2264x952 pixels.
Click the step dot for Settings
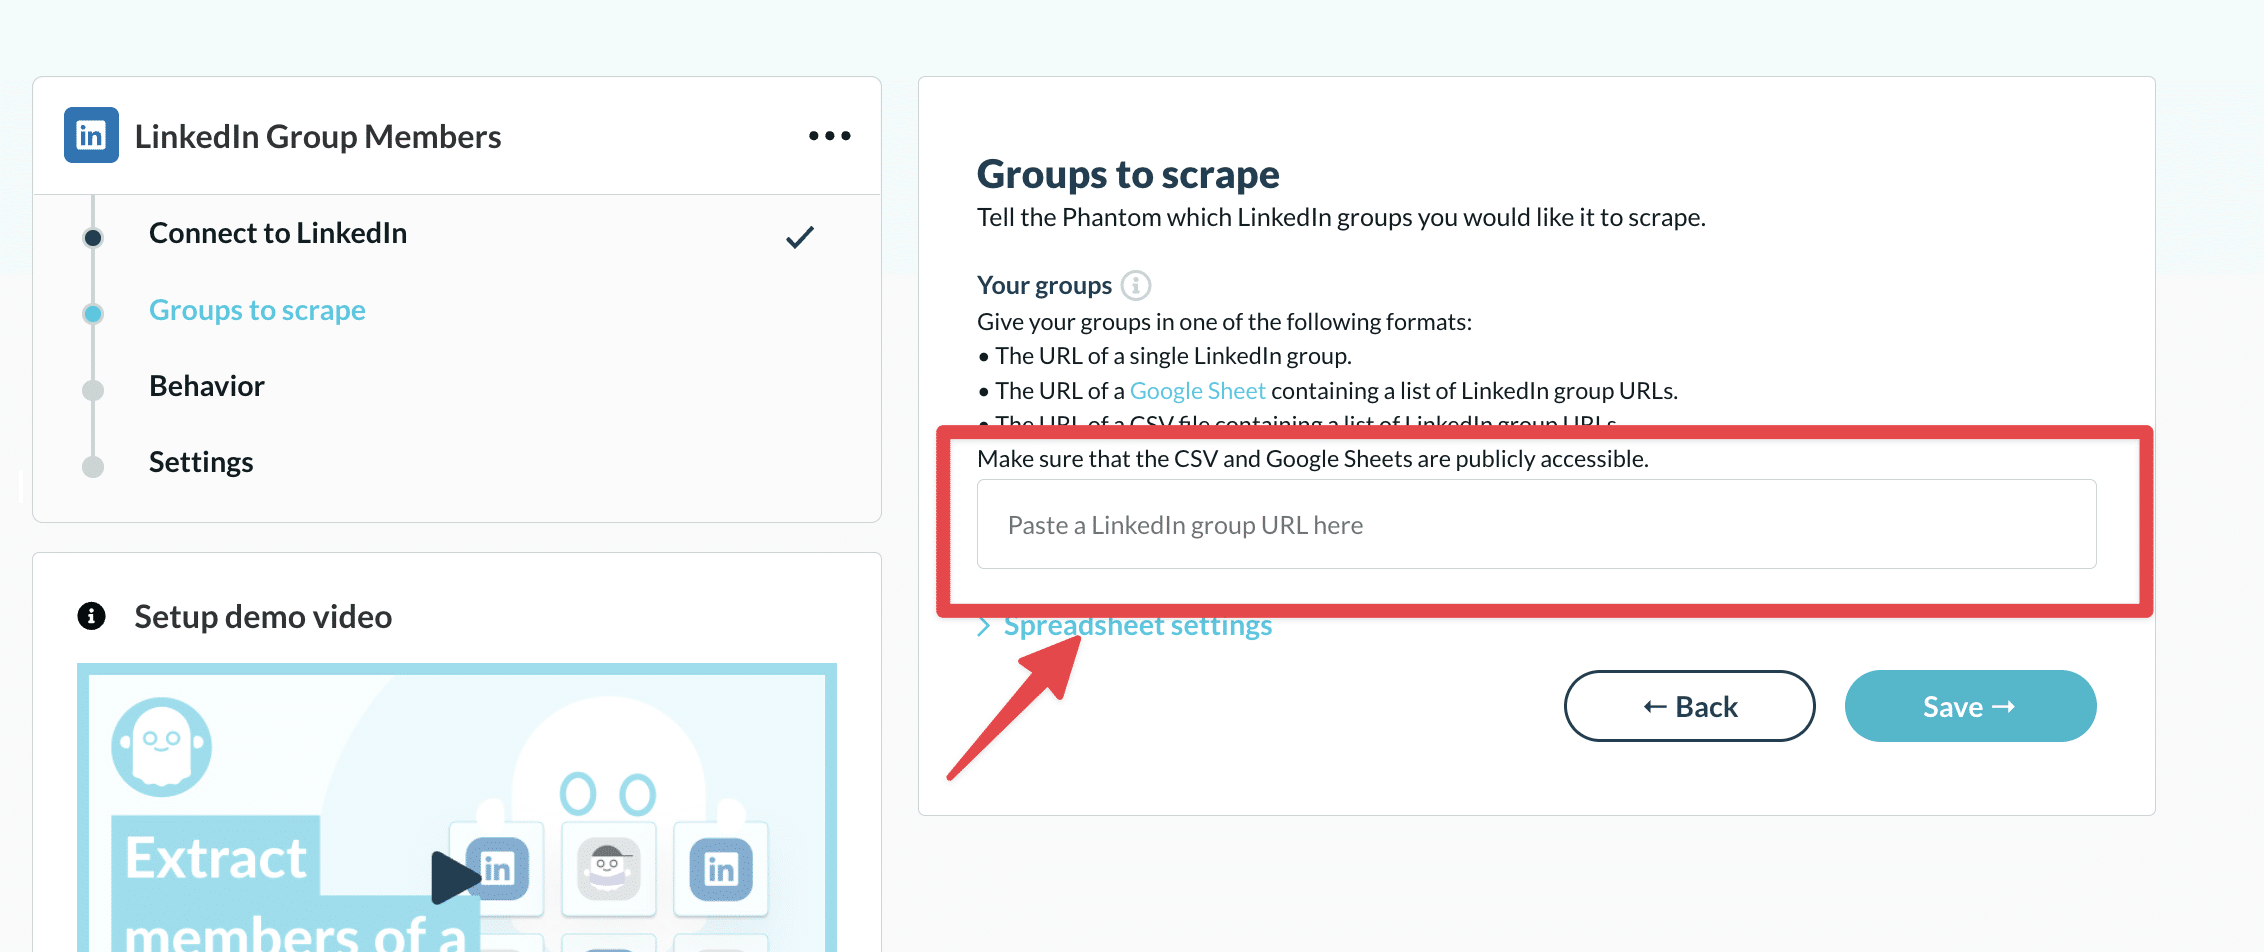click(x=93, y=466)
